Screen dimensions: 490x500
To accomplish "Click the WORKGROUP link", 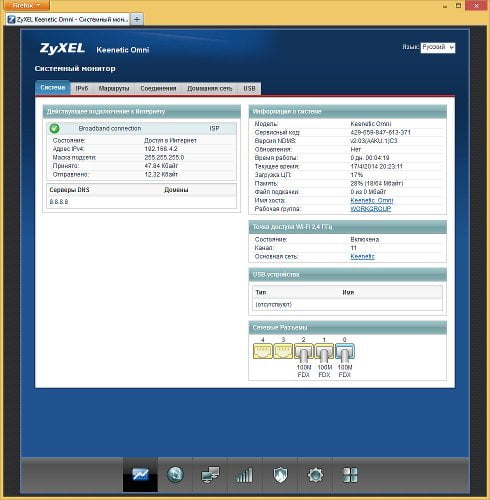I will coord(371,209).
